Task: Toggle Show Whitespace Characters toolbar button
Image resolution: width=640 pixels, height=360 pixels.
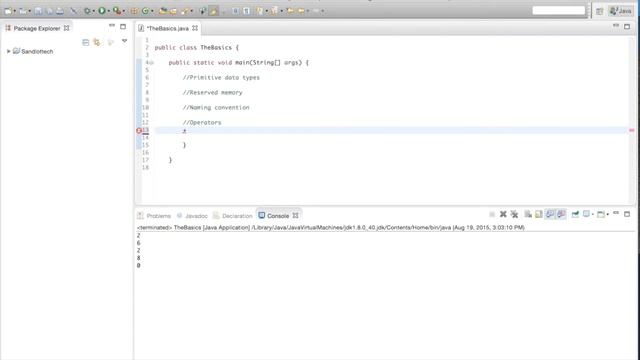Action: [x=247, y=11]
